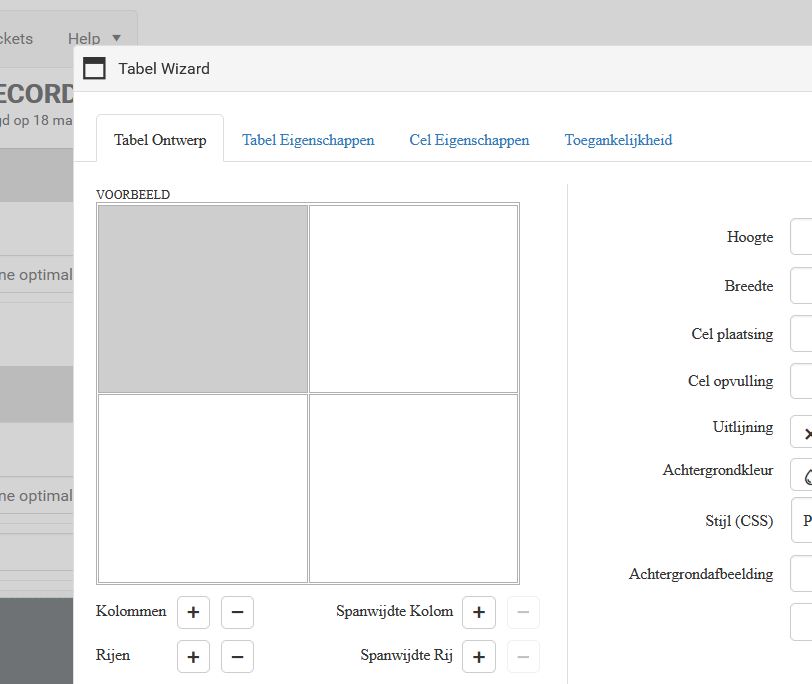Switch to Cel Eigenschappen tab
The height and width of the screenshot is (684, 812).
point(469,140)
